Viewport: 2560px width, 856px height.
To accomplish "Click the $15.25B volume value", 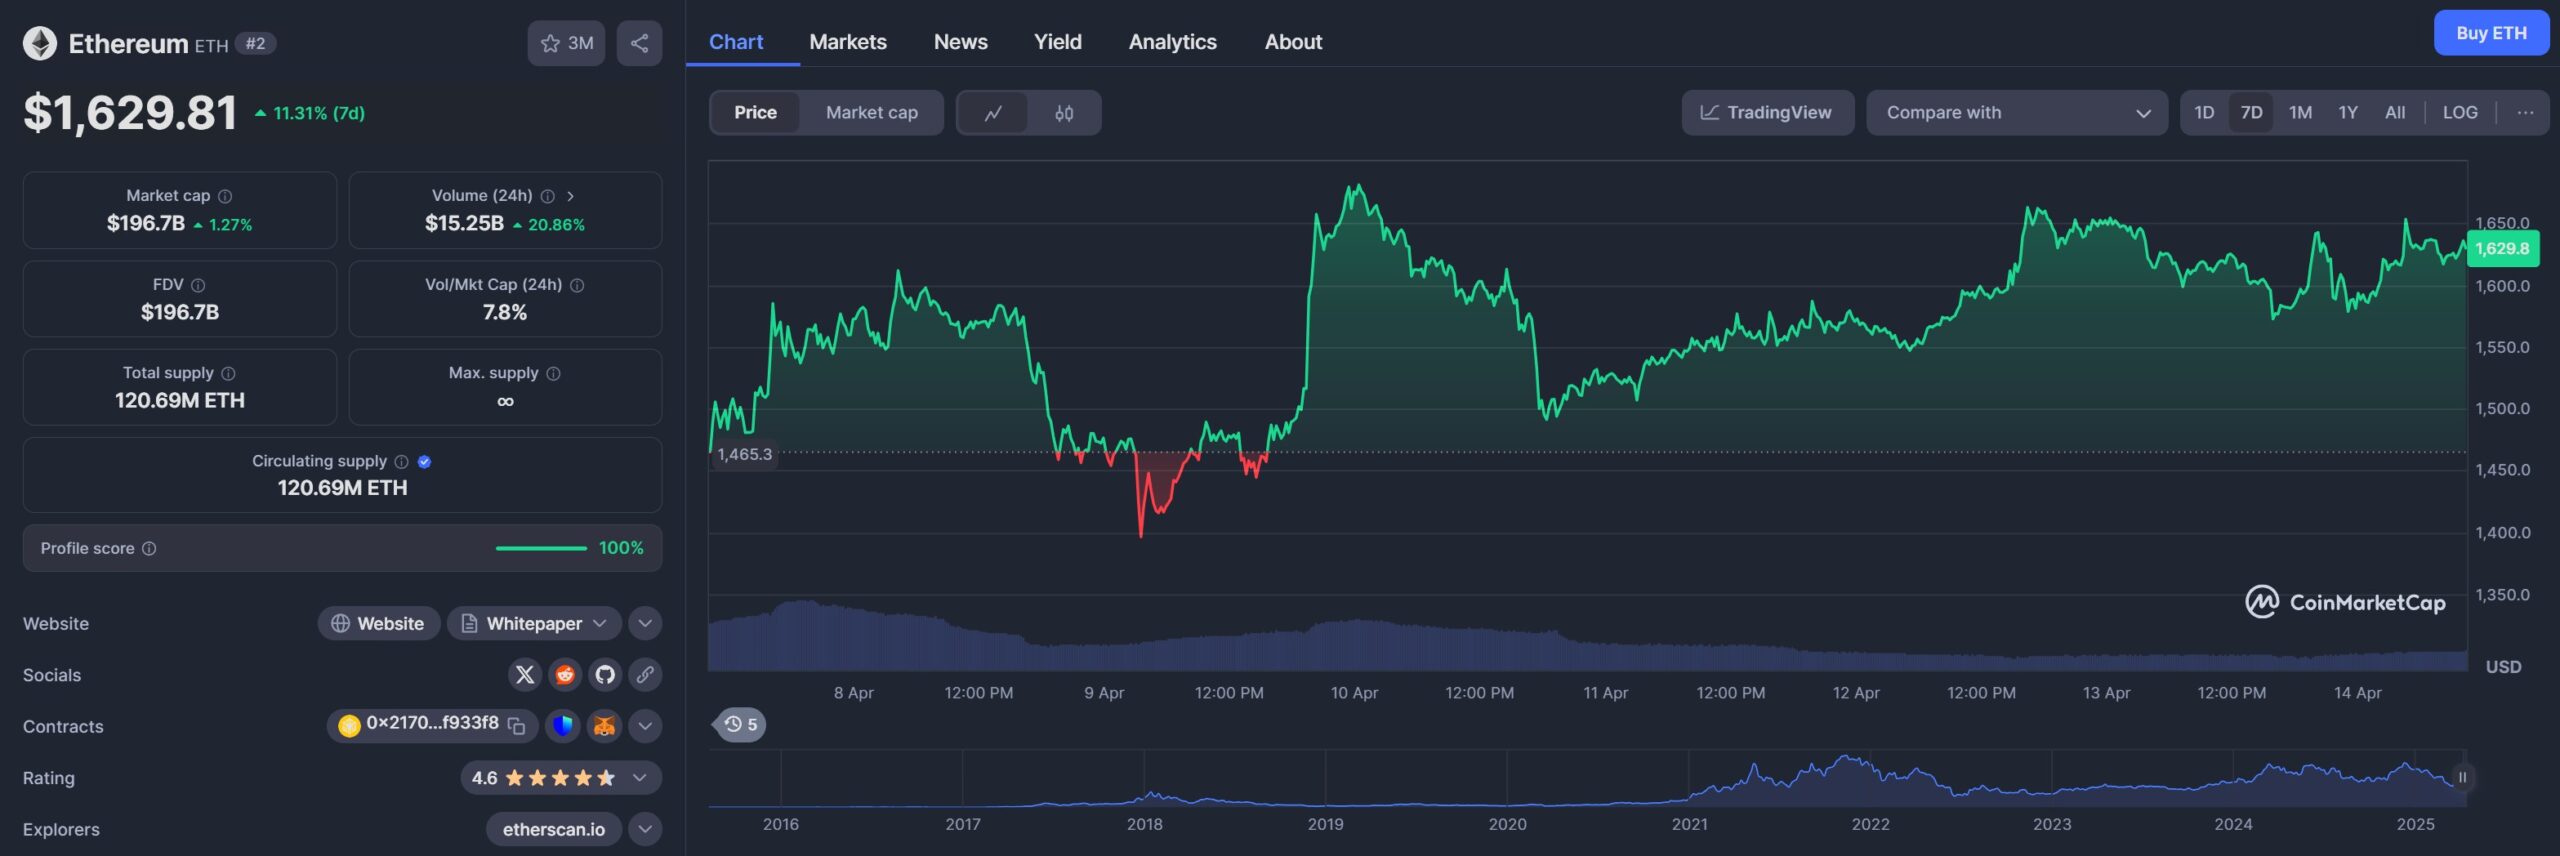I will pos(464,224).
